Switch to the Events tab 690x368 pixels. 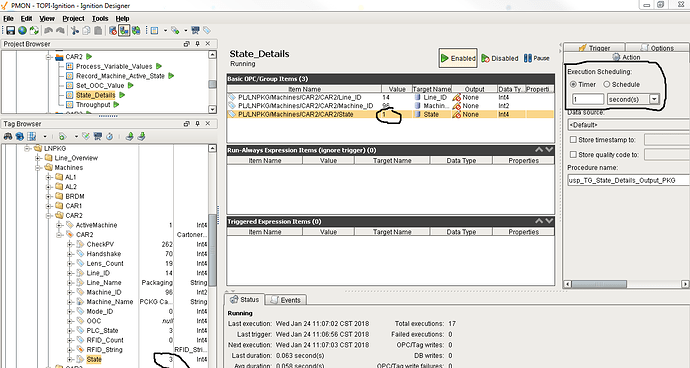coord(285,300)
